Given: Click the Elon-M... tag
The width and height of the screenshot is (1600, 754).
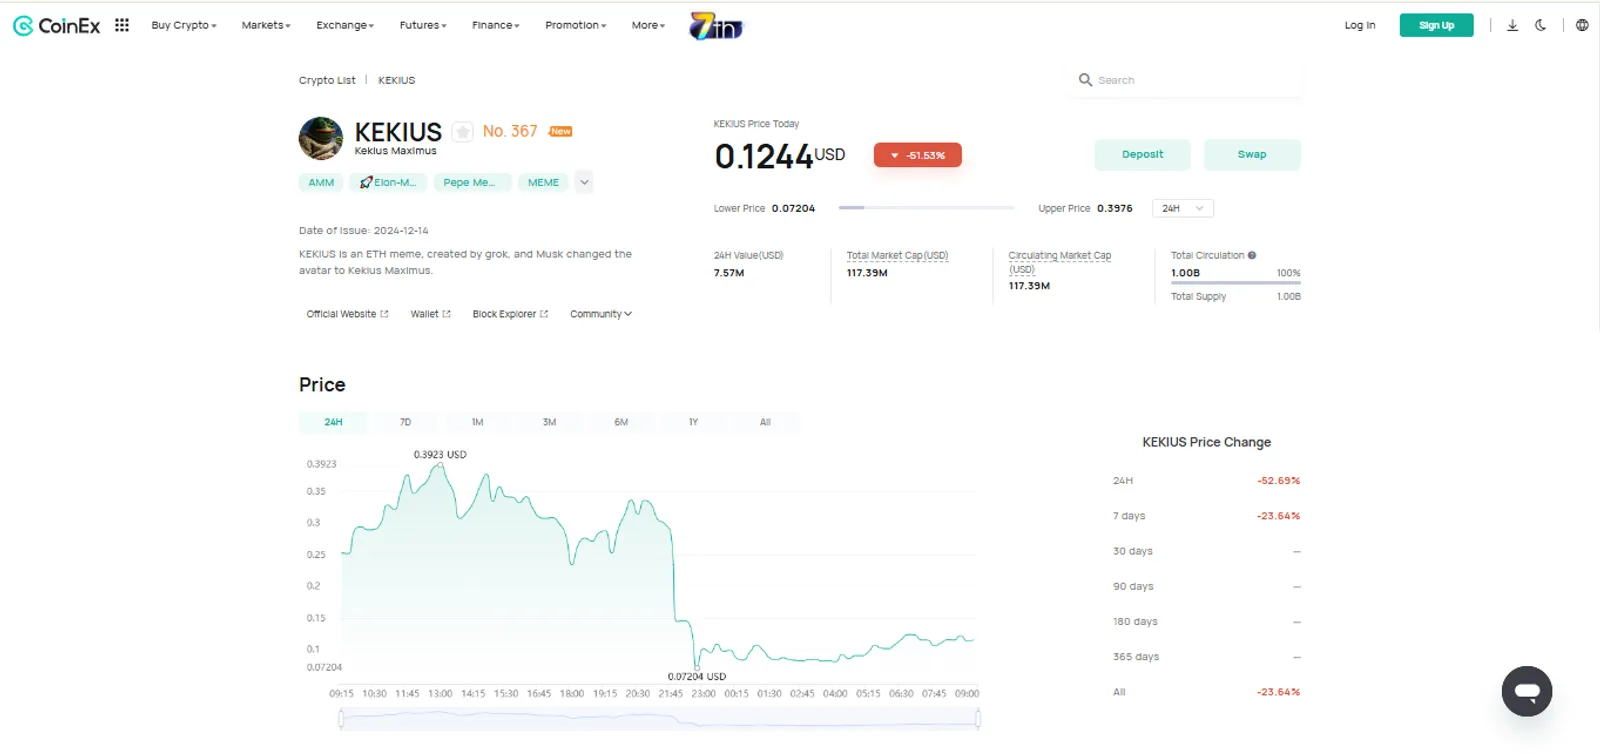Looking at the screenshot, I should [x=388, y=182].
